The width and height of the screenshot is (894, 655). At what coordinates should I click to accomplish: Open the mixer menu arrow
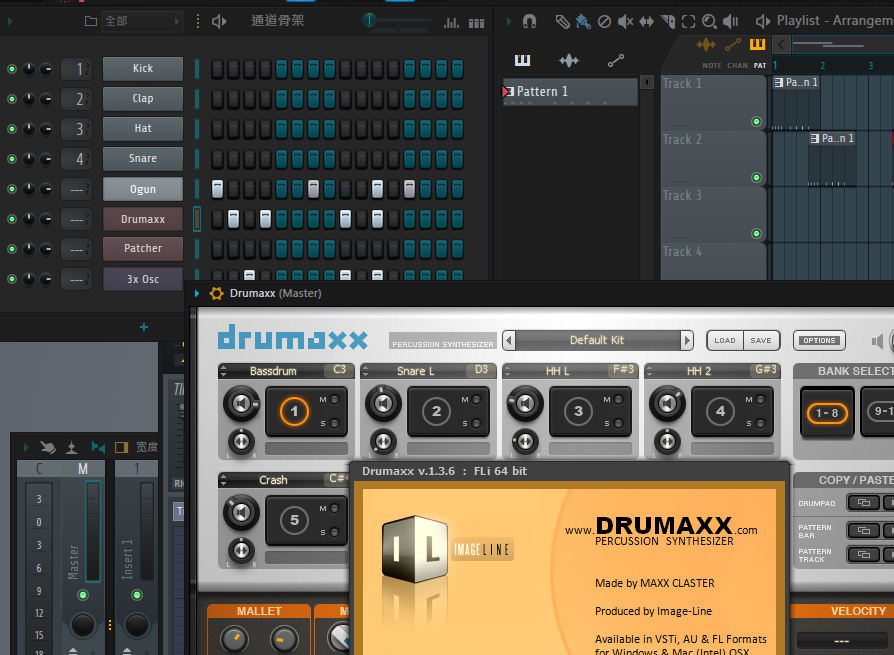(26, 447)
